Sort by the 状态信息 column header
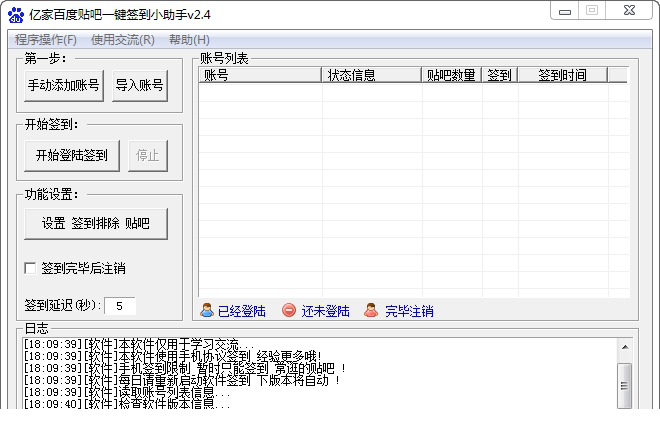This screenshot has width=660, height=425. (x=372, y=75)
